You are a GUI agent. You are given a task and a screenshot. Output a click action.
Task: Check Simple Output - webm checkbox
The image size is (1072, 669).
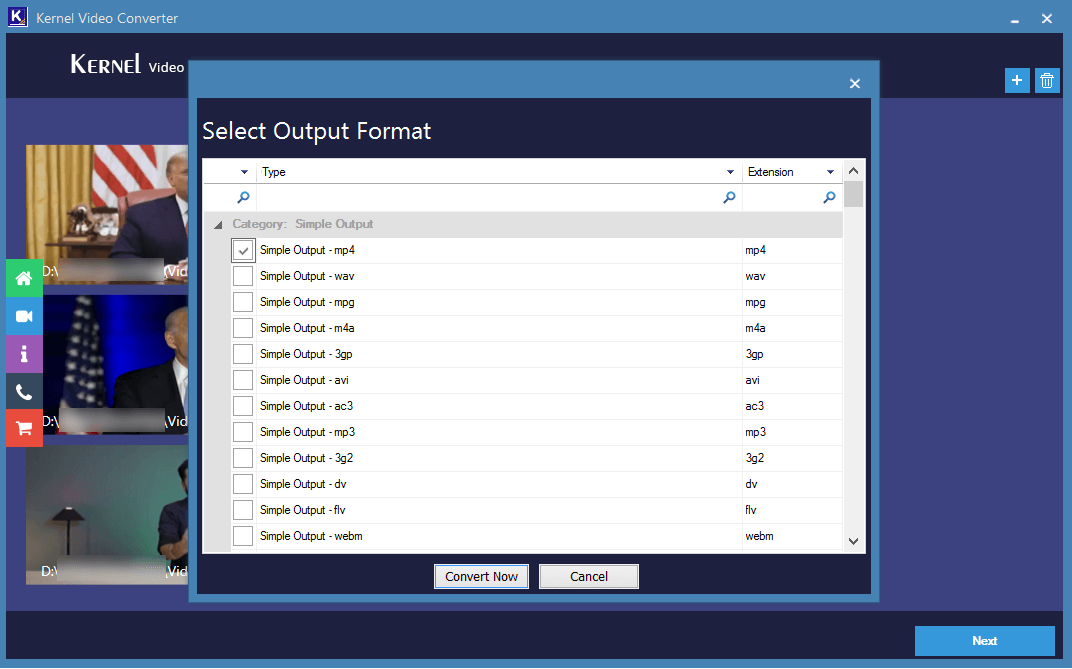click(243, 536)
